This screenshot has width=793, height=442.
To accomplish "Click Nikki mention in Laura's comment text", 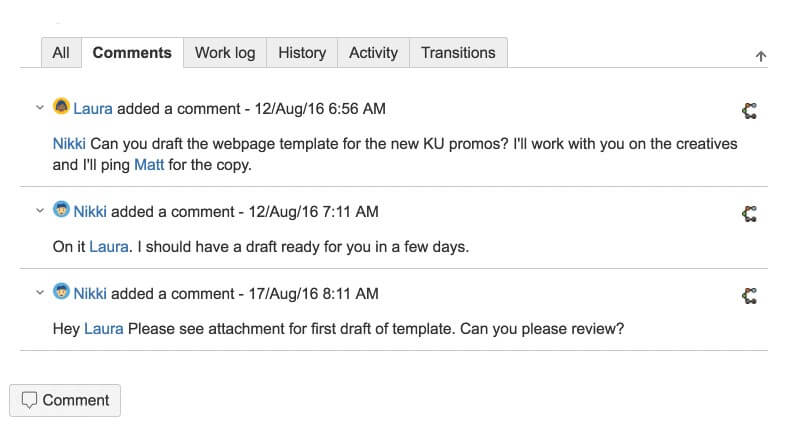I will click(x=69, y=144).
